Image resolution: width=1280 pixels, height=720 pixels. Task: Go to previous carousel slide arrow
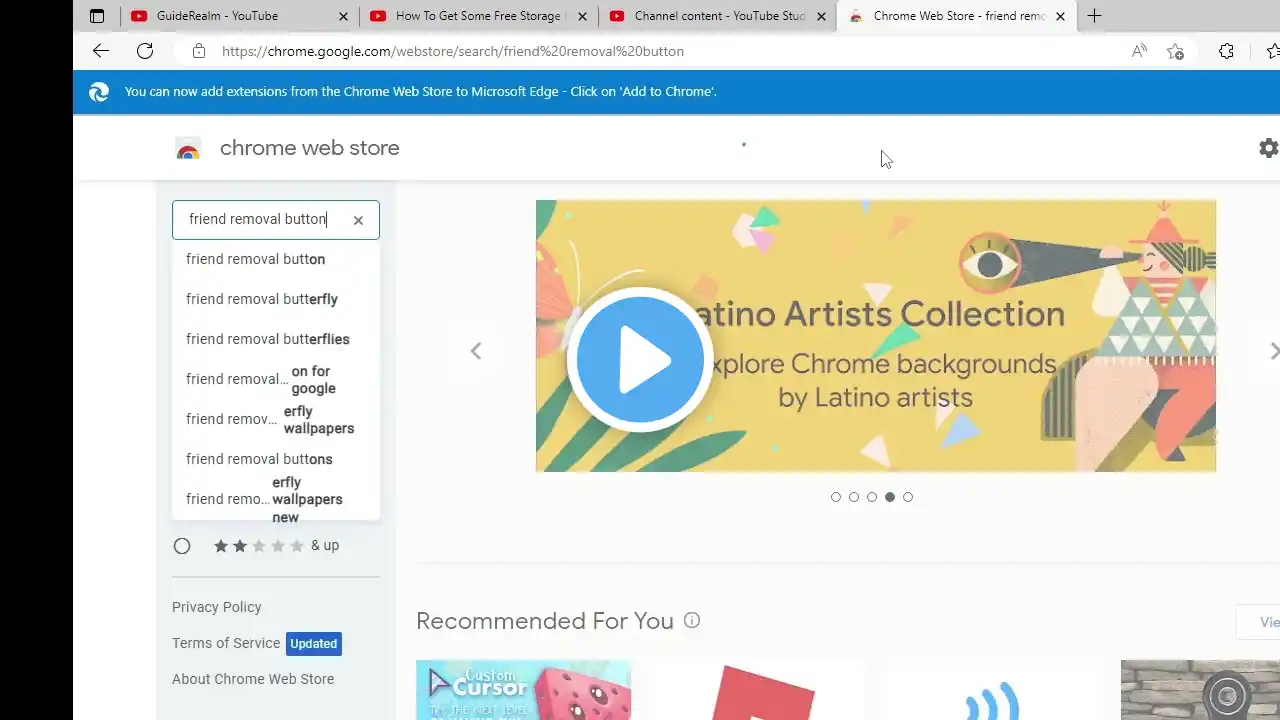coord(476,351)
